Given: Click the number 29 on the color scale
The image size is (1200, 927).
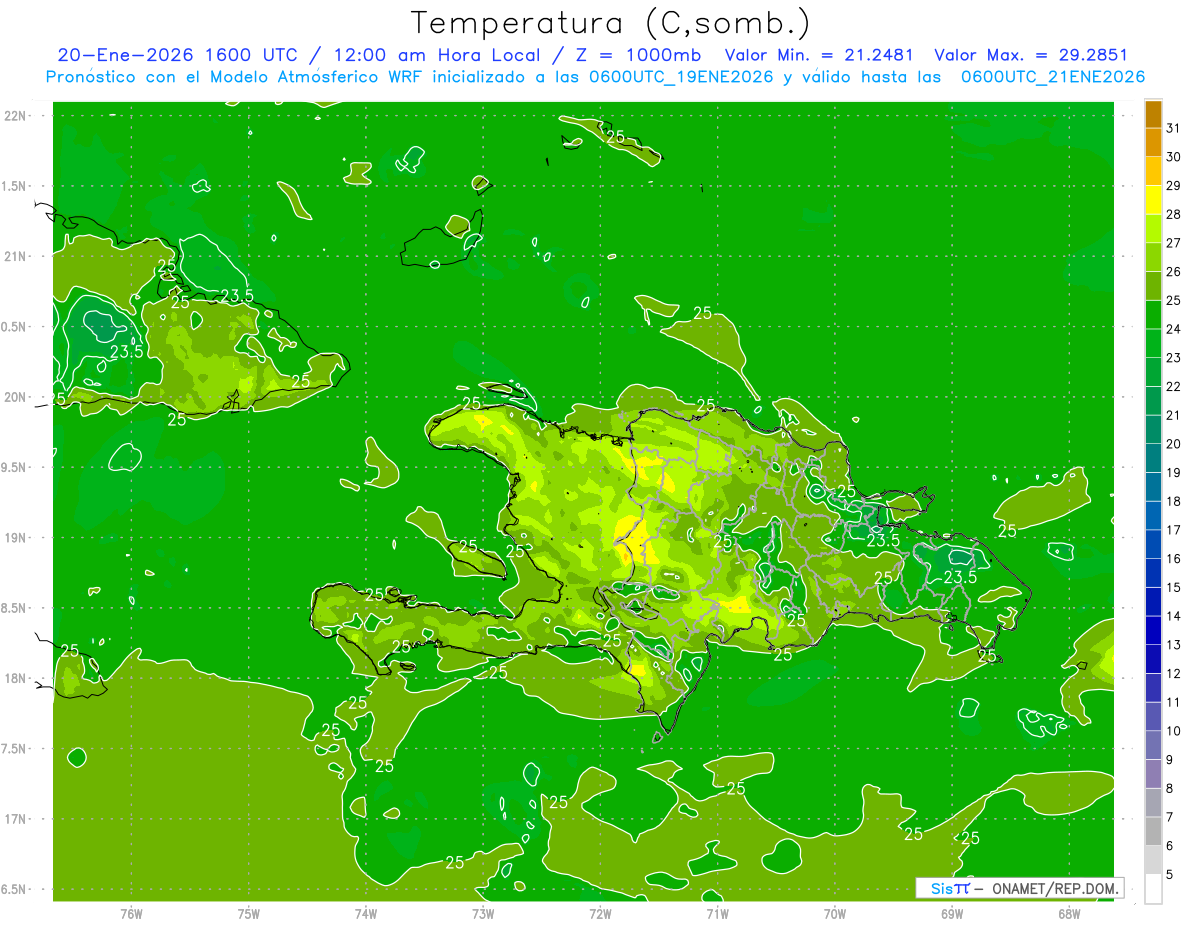Looking at the screenshot, I should tap(1174, 185).
